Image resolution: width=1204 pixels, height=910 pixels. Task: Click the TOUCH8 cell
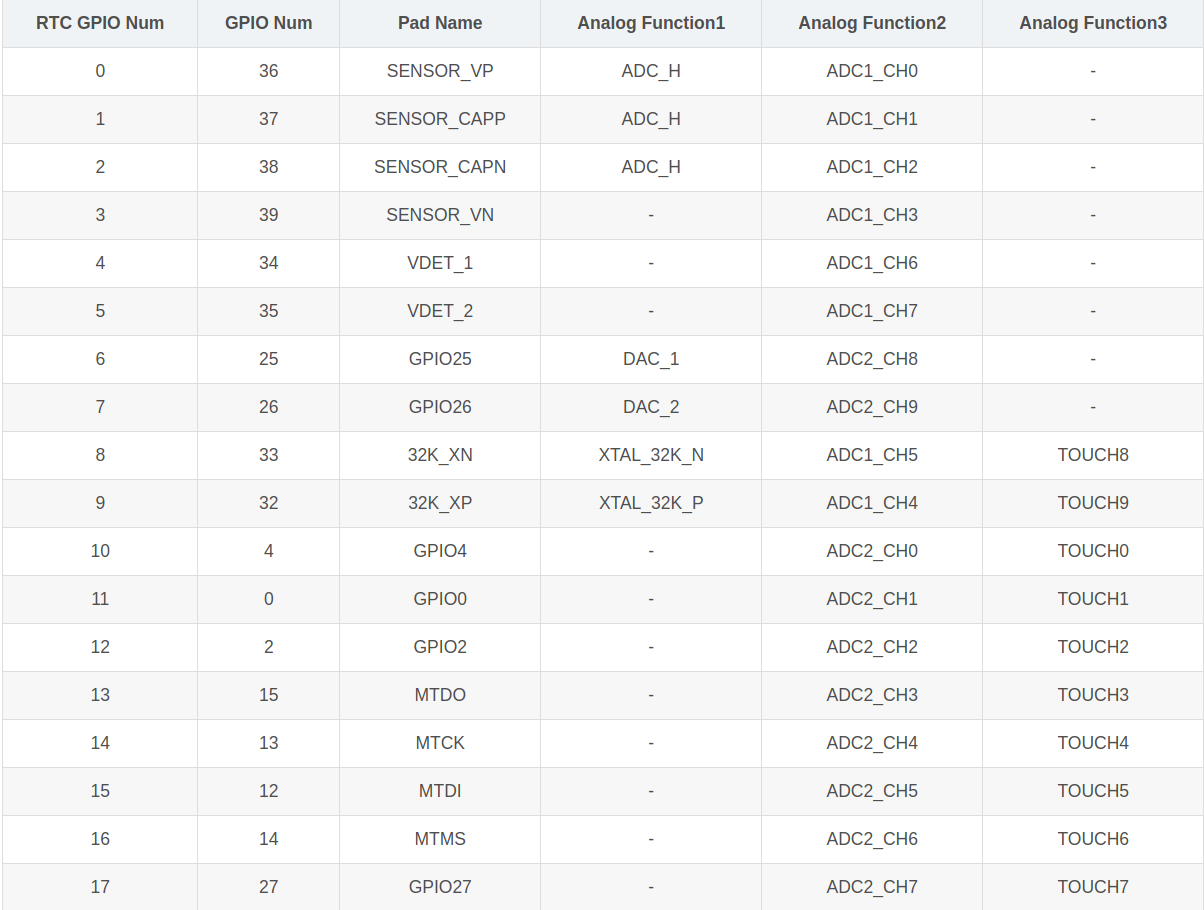[1093, 455]
